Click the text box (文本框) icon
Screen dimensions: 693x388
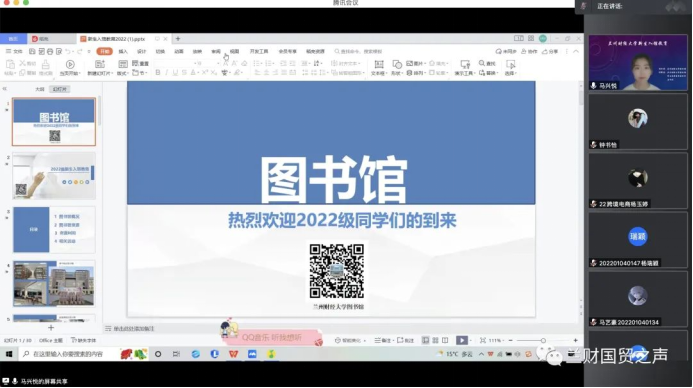click(379, 65)
